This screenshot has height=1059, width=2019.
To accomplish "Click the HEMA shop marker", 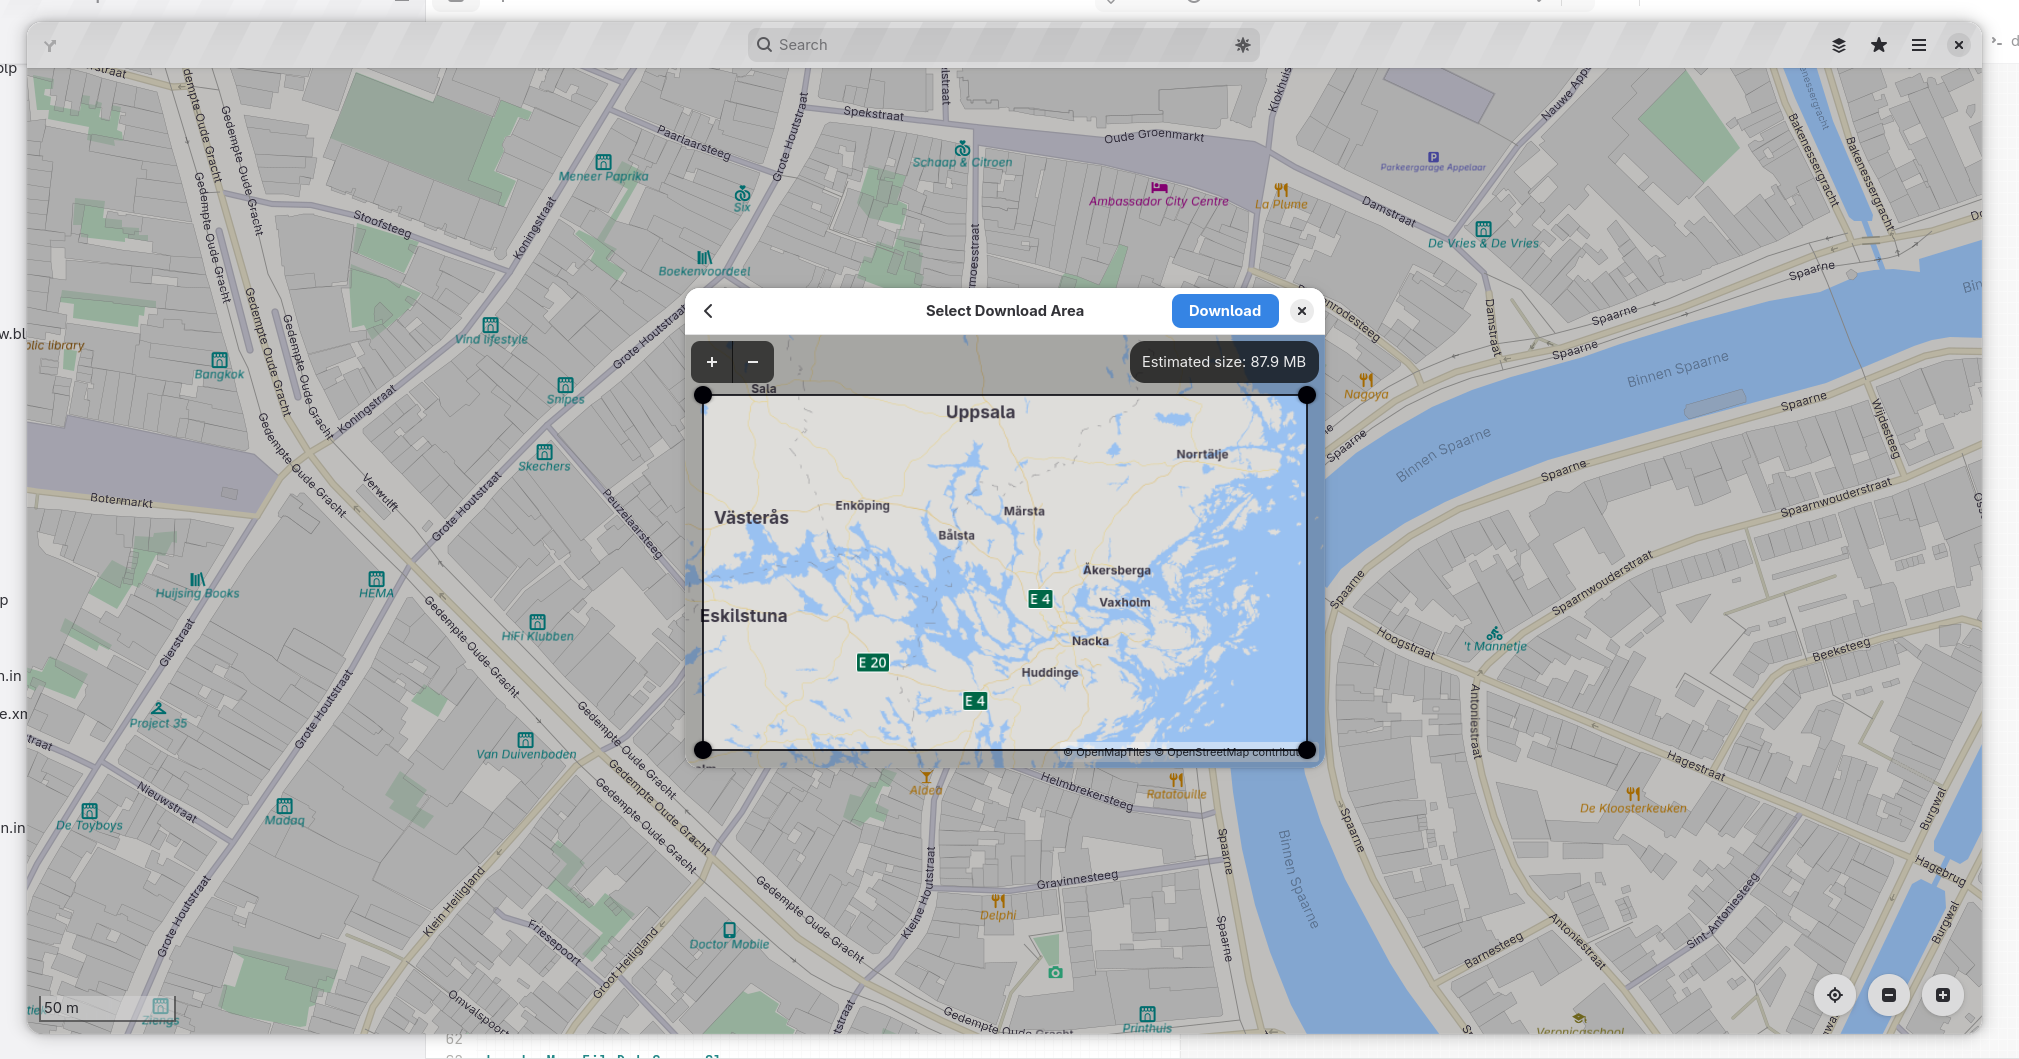I will pyautogui.click(x=376, y=579).
